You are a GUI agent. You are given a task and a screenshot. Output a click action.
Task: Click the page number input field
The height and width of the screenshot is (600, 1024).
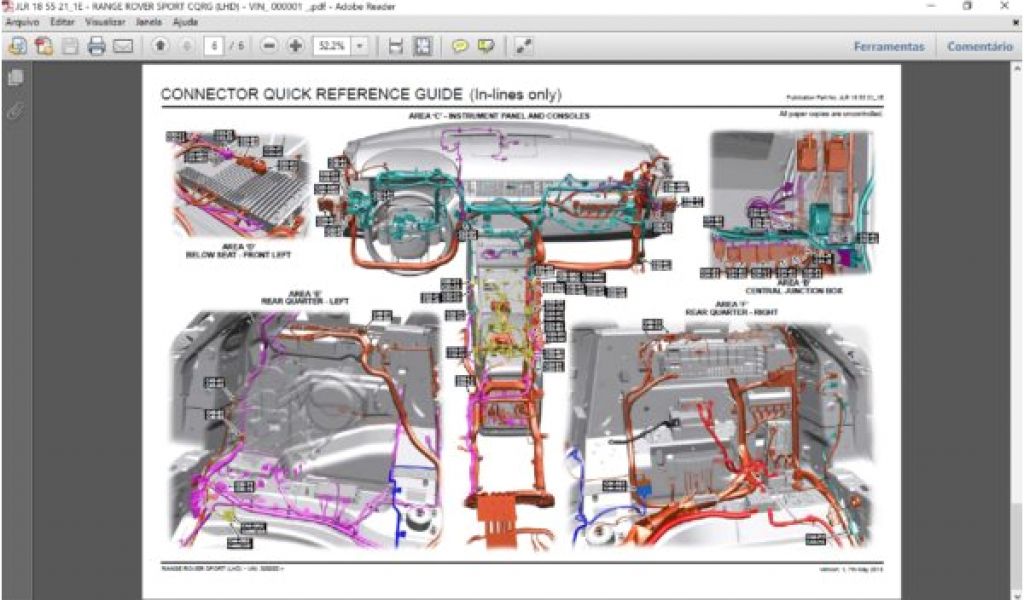(x=214, y=46)
